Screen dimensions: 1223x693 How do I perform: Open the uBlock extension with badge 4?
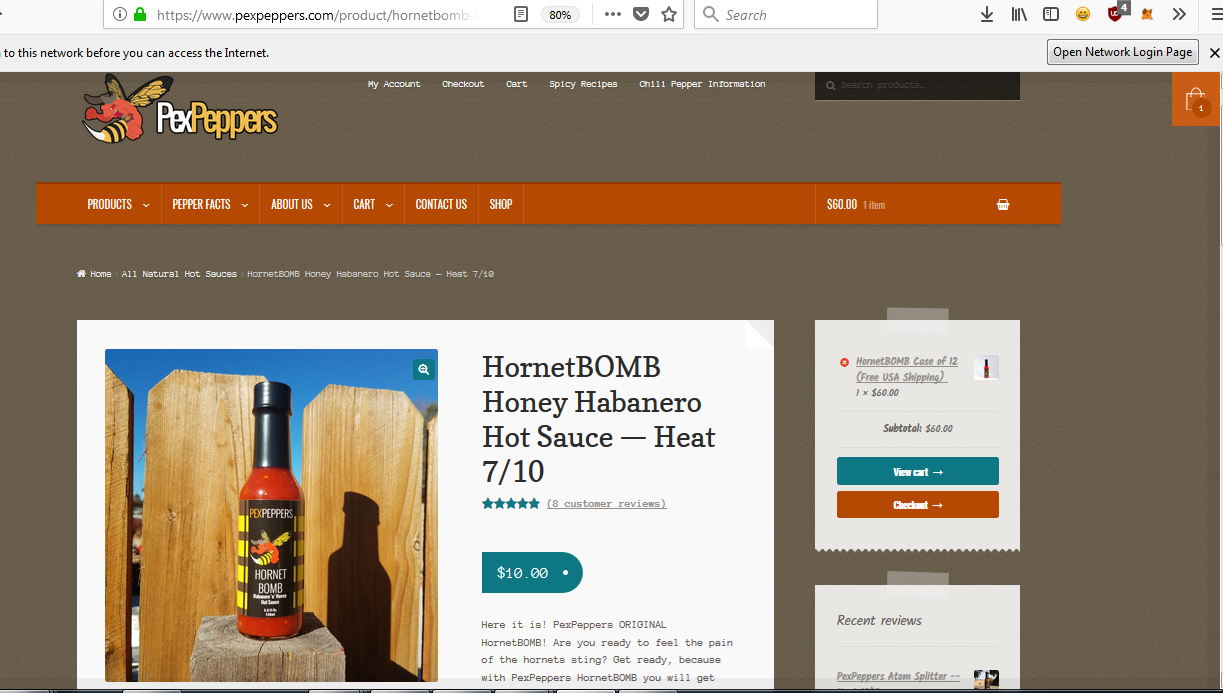click(1117, 13)
